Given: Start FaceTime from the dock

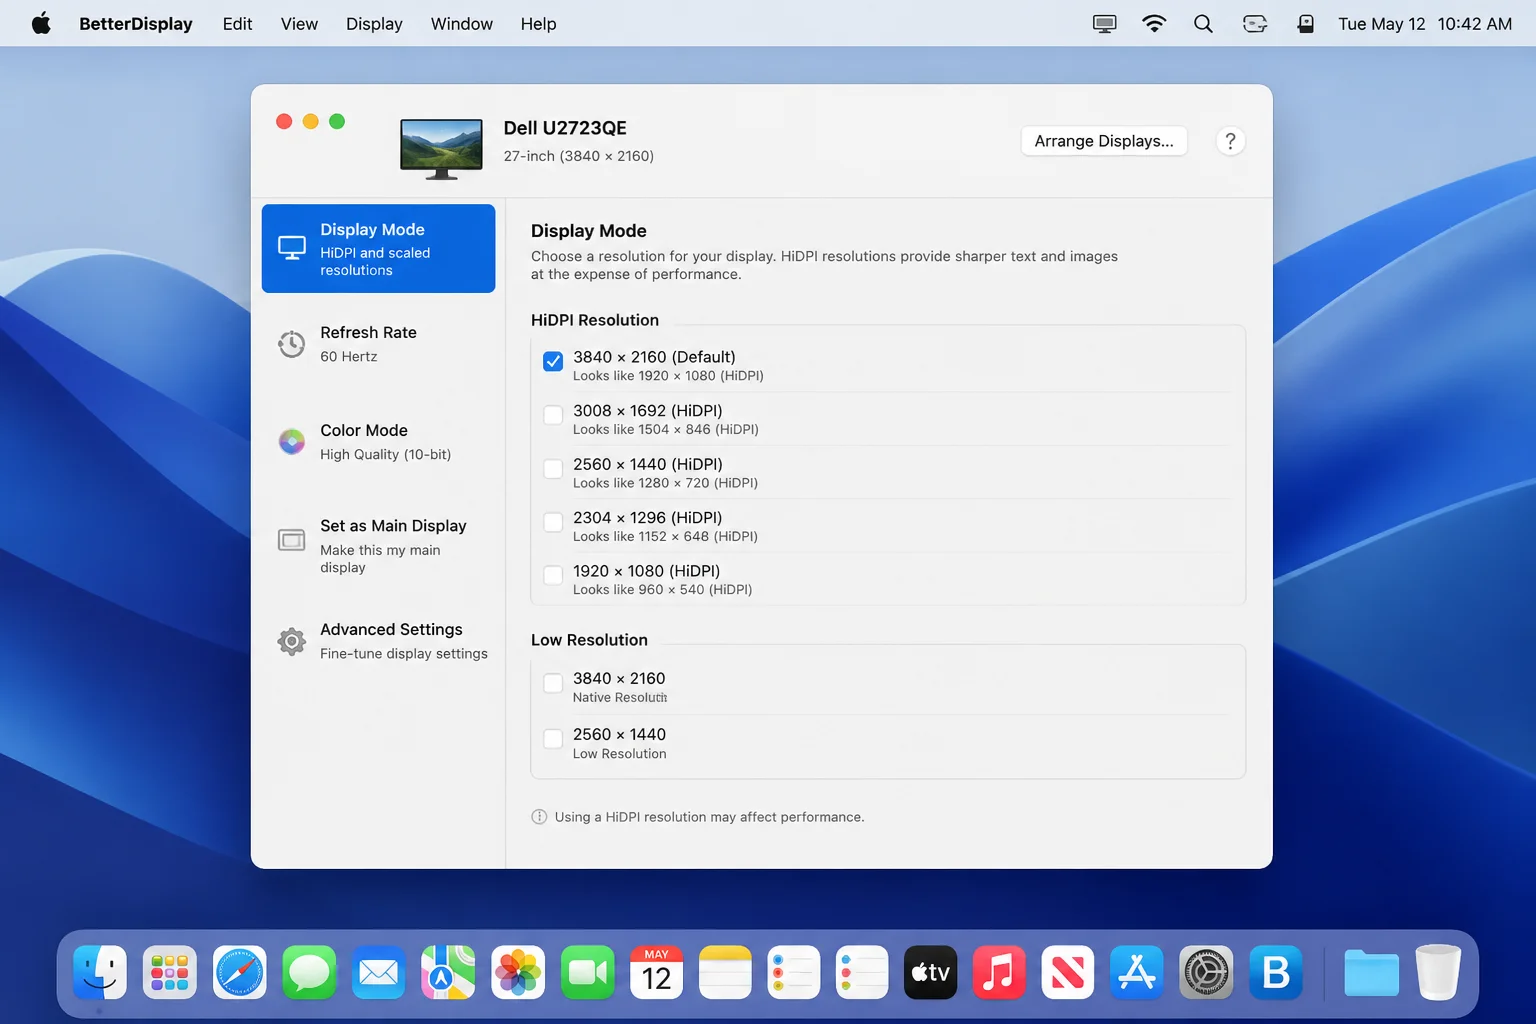Looking at the screenshot, I should [x=588, y=972].
